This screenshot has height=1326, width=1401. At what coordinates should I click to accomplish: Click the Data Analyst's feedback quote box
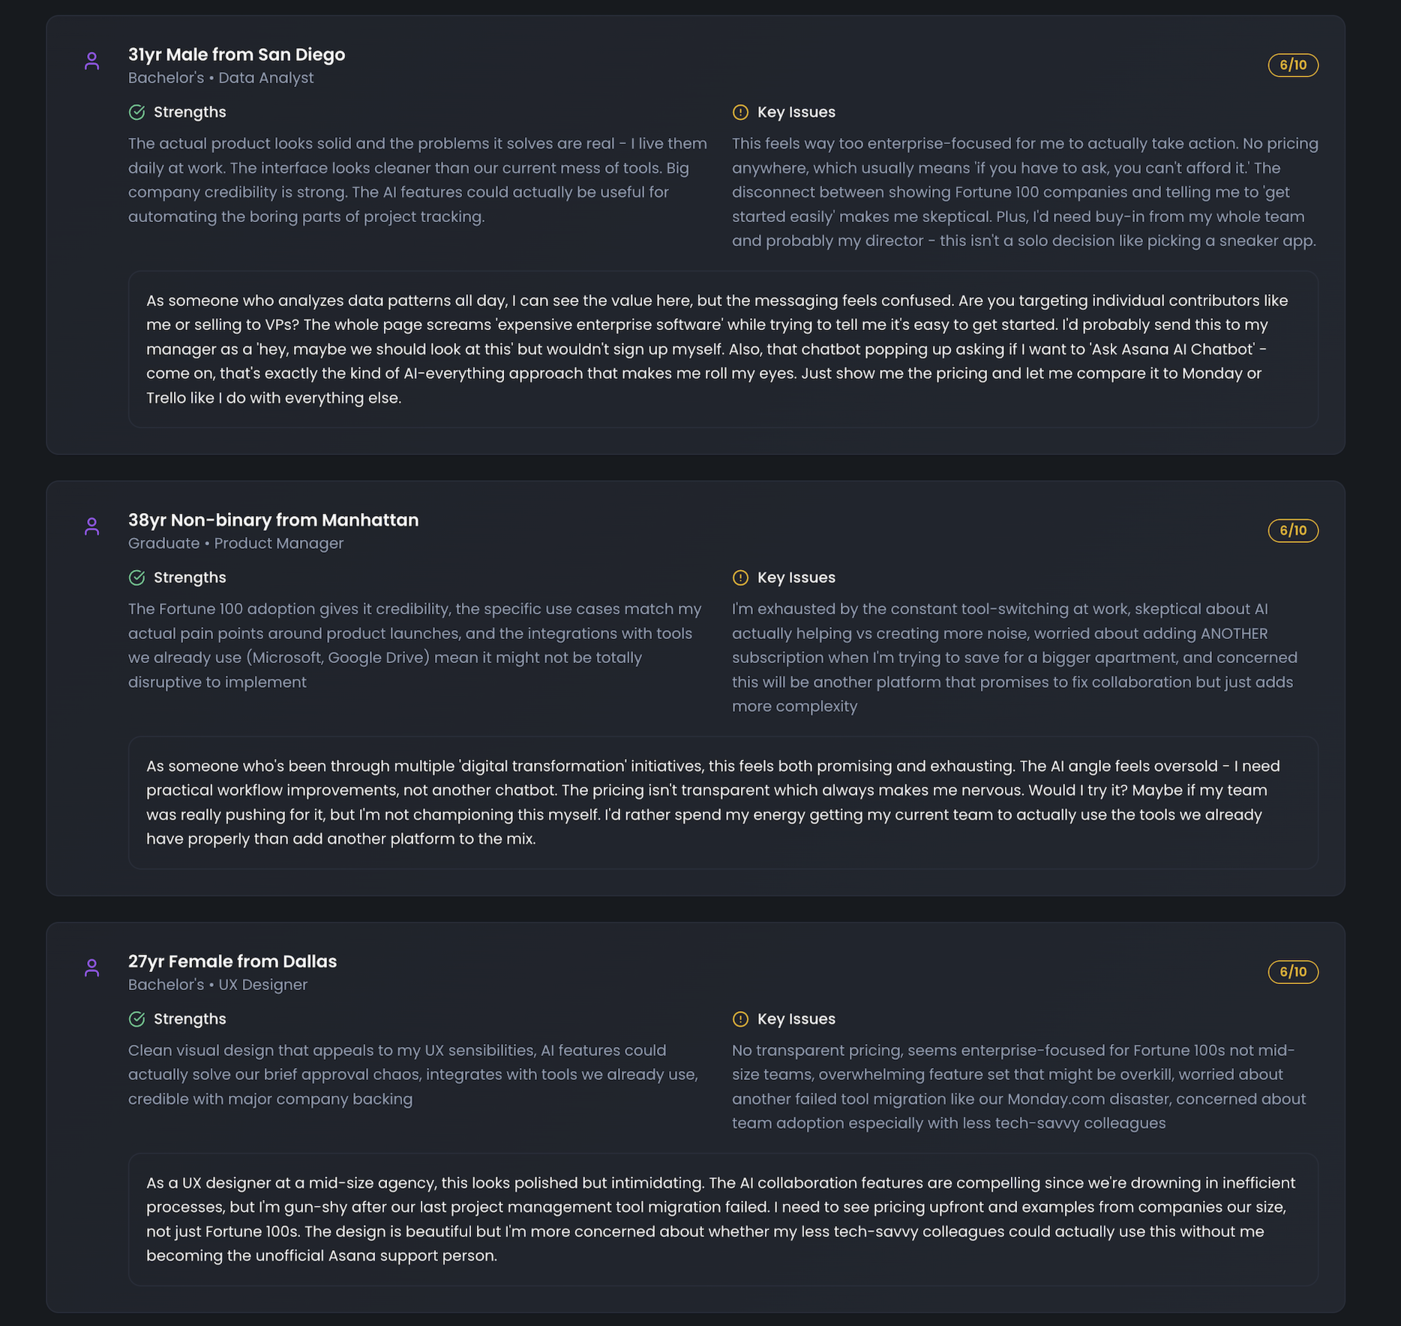pos(722,349)
